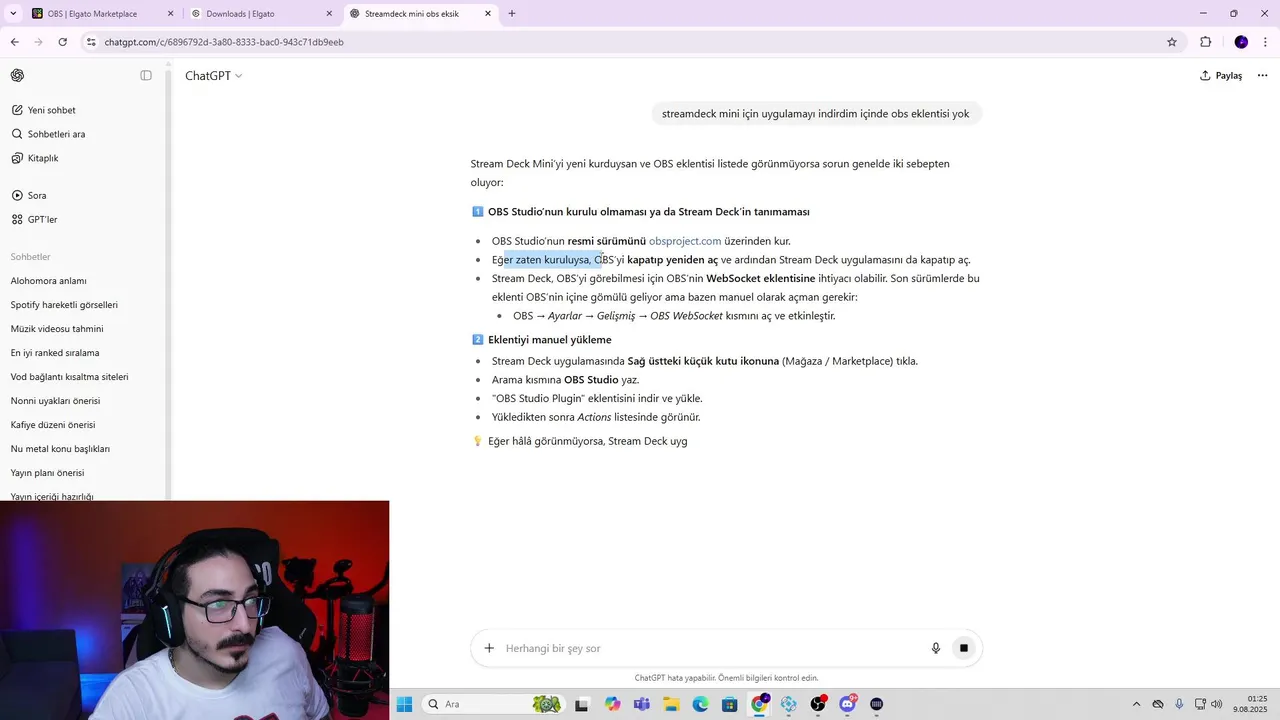Collapse the sidebar with the panel icon
Screen dimensions: 1280x720
pos(146,76)
